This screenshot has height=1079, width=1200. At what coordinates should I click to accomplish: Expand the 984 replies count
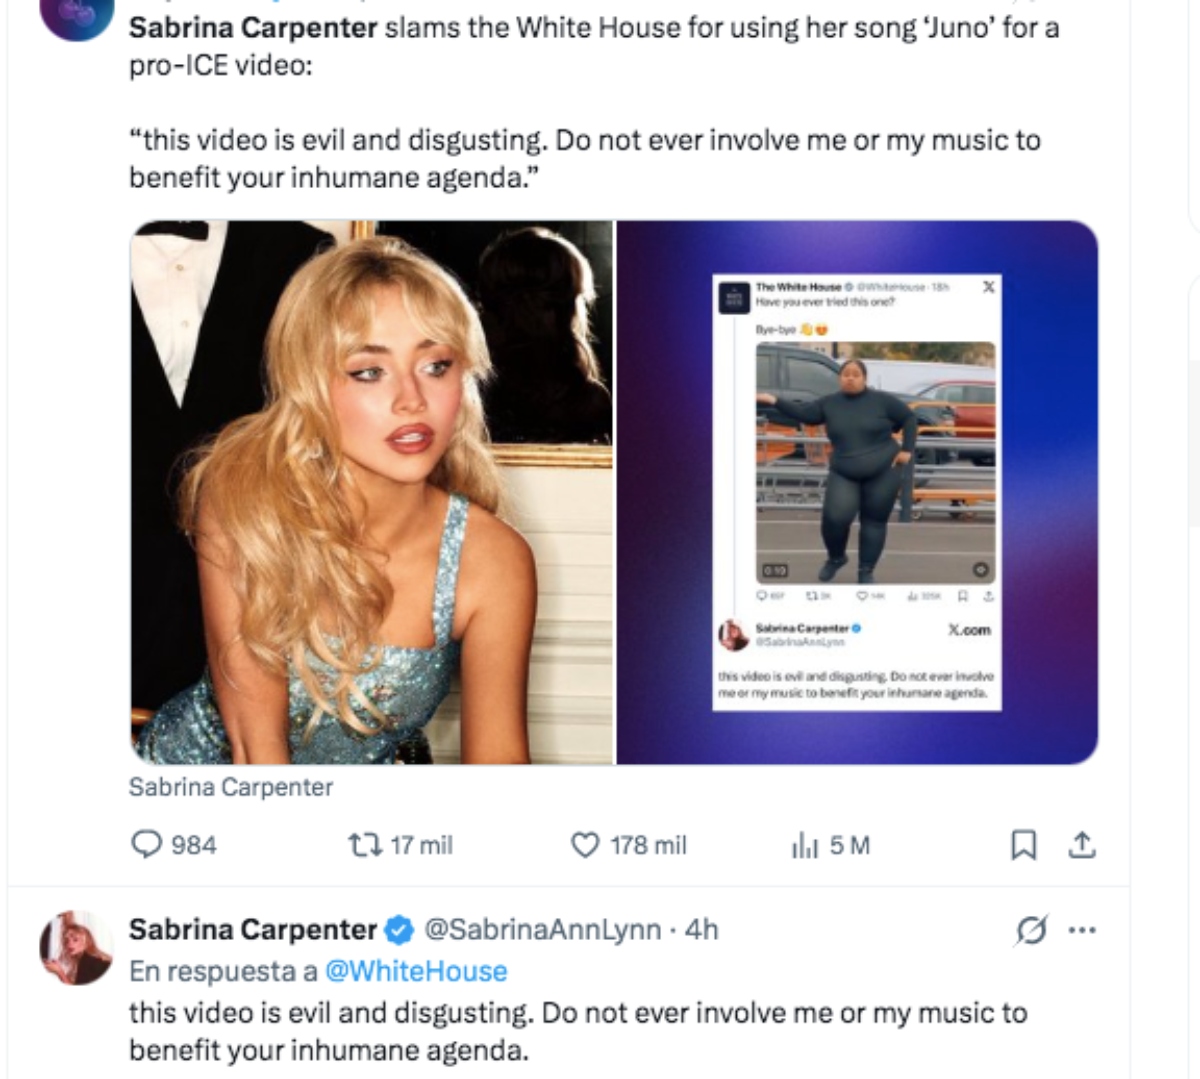pos(195,845)
